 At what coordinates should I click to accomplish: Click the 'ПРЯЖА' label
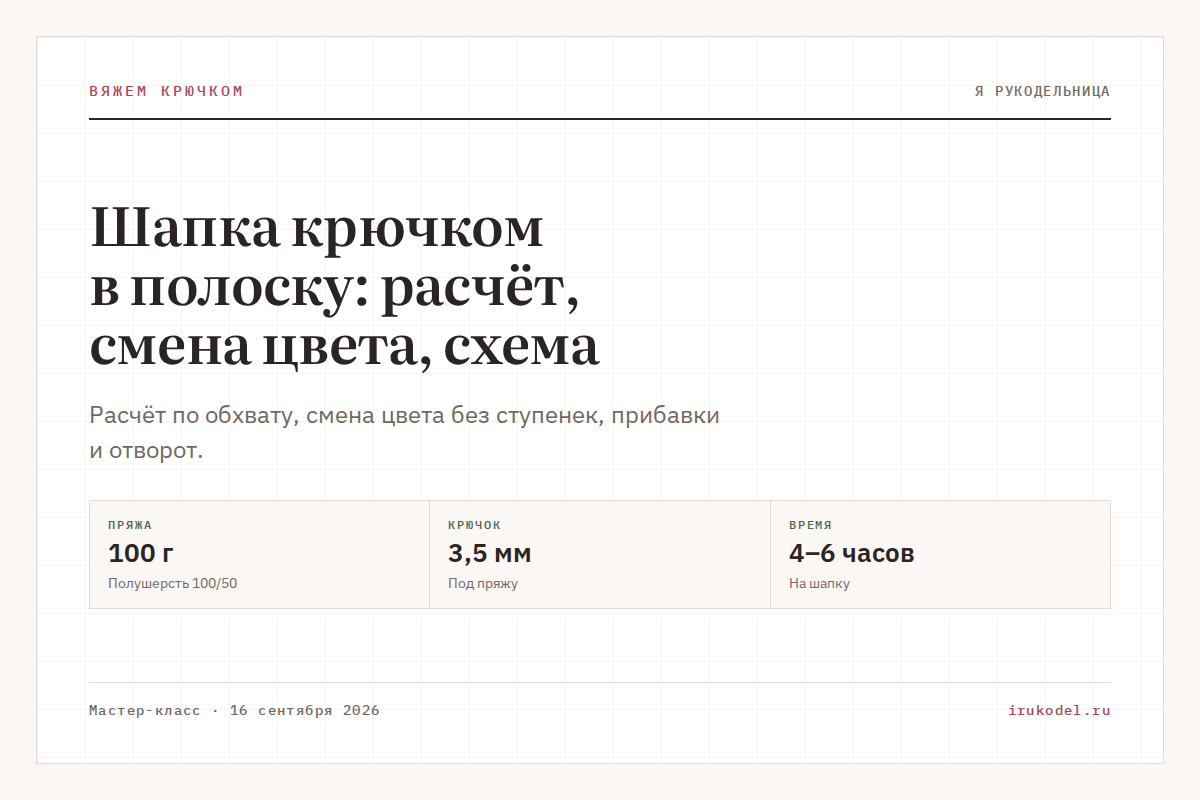tap(130, 525)
